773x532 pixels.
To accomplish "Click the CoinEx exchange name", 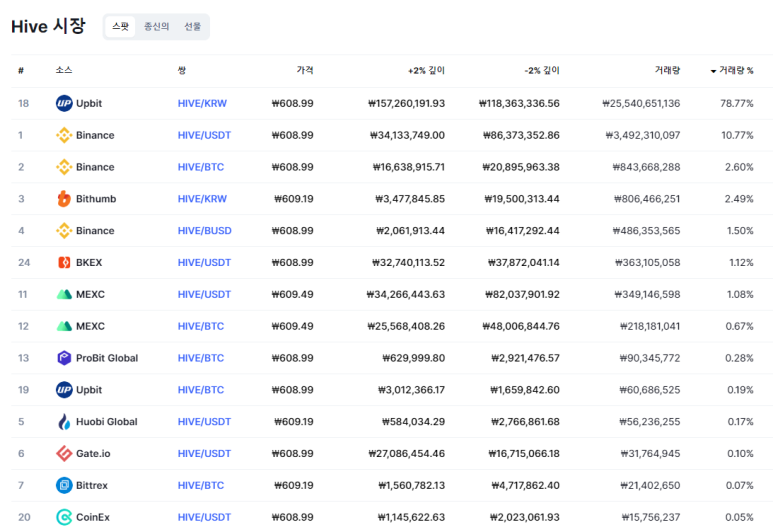I will click(x=93, y=517).
